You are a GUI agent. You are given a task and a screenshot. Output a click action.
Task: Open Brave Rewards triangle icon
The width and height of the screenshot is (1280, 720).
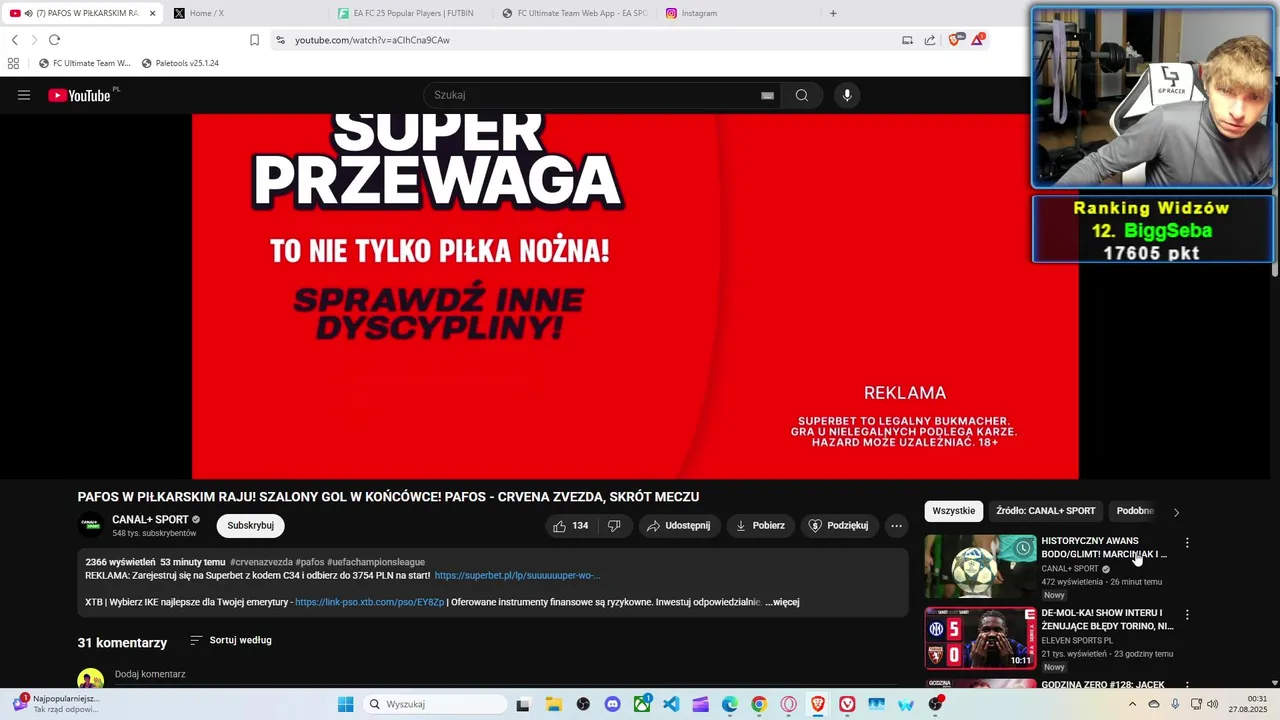pyautogui.click(x=978, y=40)
